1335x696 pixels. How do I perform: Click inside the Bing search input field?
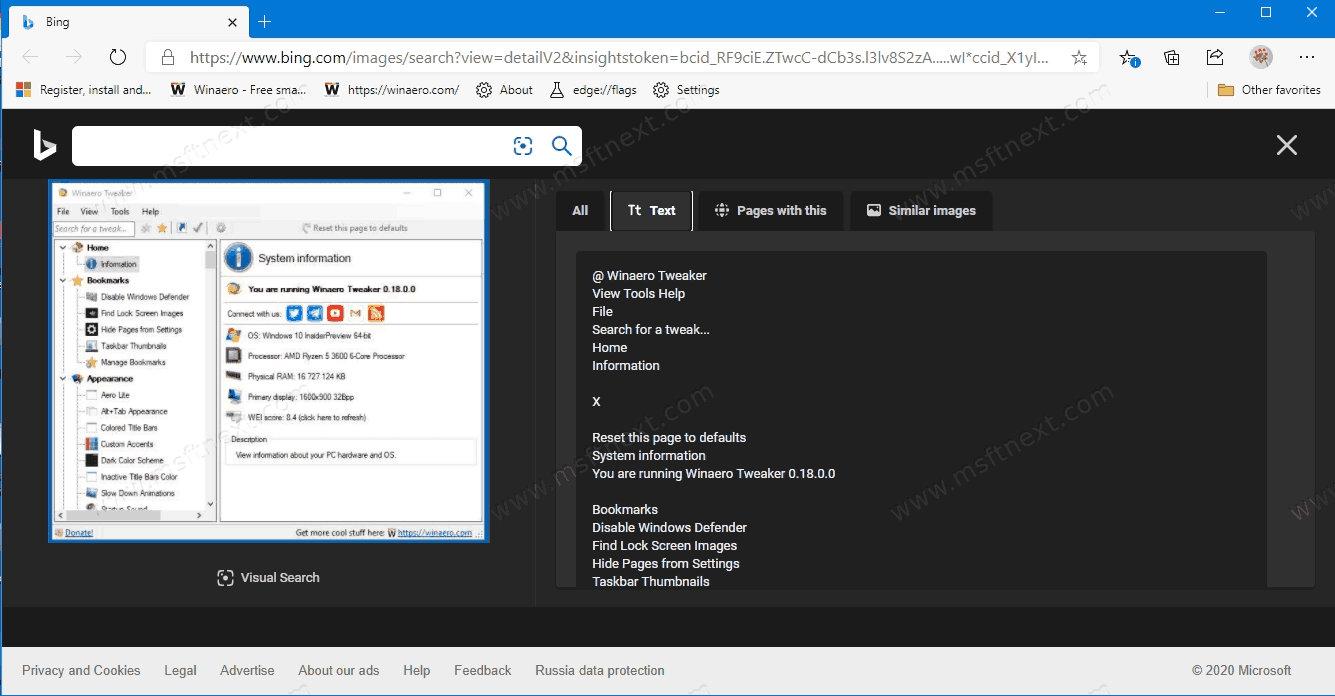(x=290, y=146)
